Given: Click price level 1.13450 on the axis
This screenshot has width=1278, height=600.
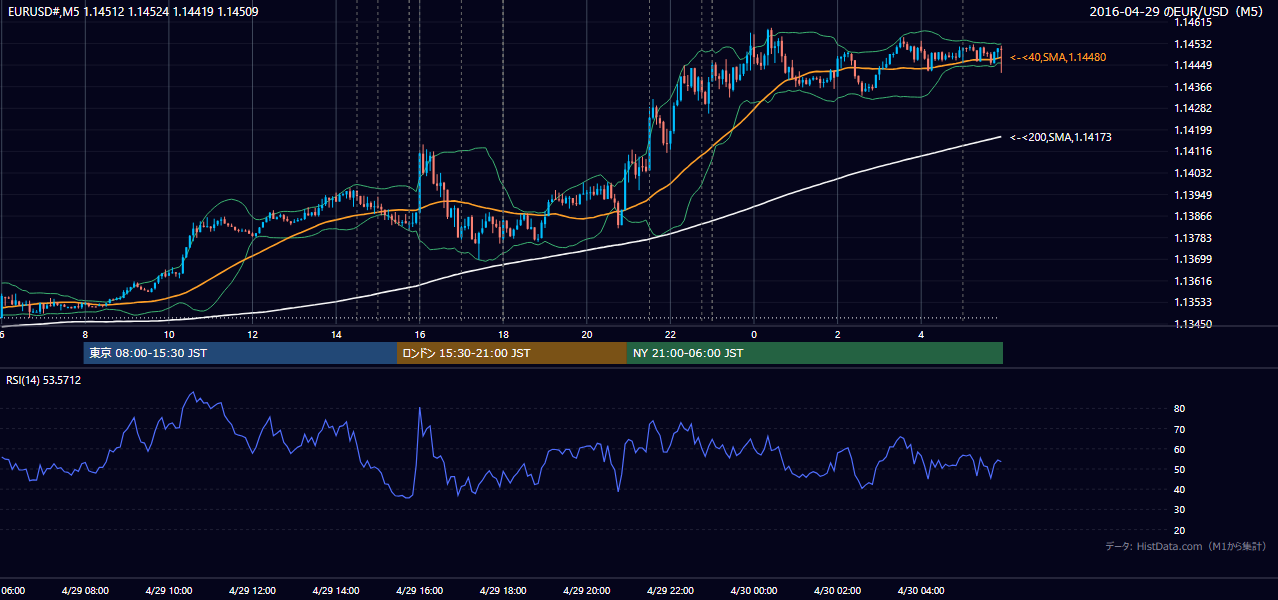Looking at the screenshot, I should (1193, 324).
